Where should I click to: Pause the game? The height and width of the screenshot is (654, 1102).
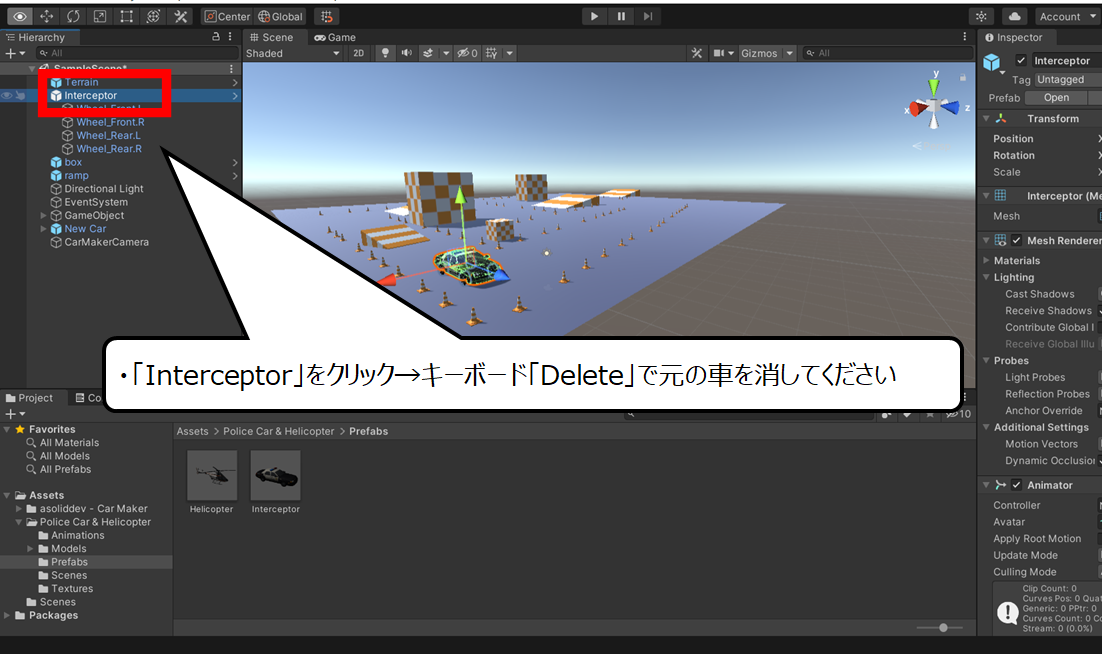pos(621,16)
